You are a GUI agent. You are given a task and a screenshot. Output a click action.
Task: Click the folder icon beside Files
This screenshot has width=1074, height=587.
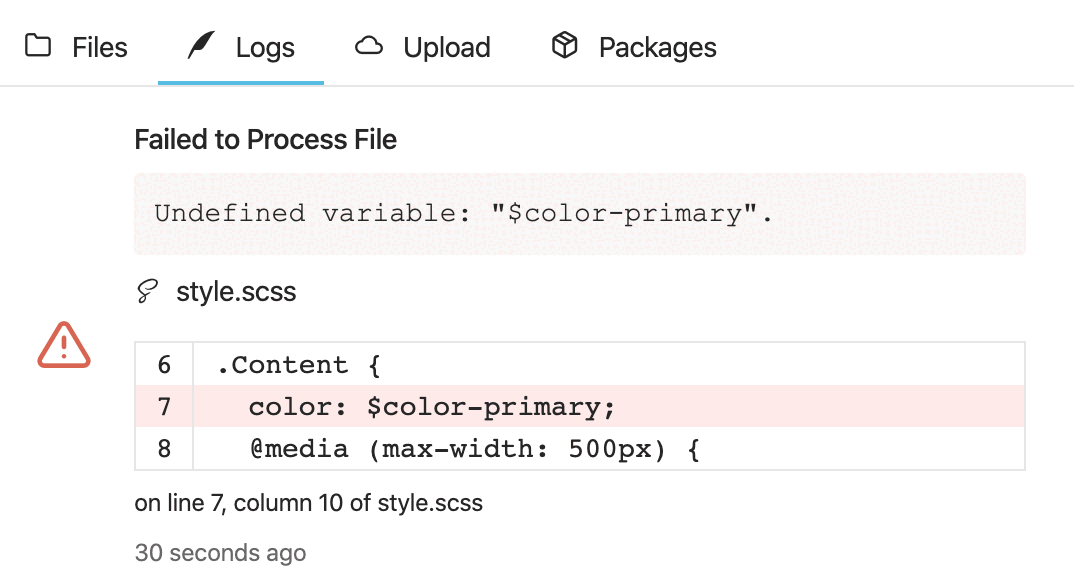(38, 46)
